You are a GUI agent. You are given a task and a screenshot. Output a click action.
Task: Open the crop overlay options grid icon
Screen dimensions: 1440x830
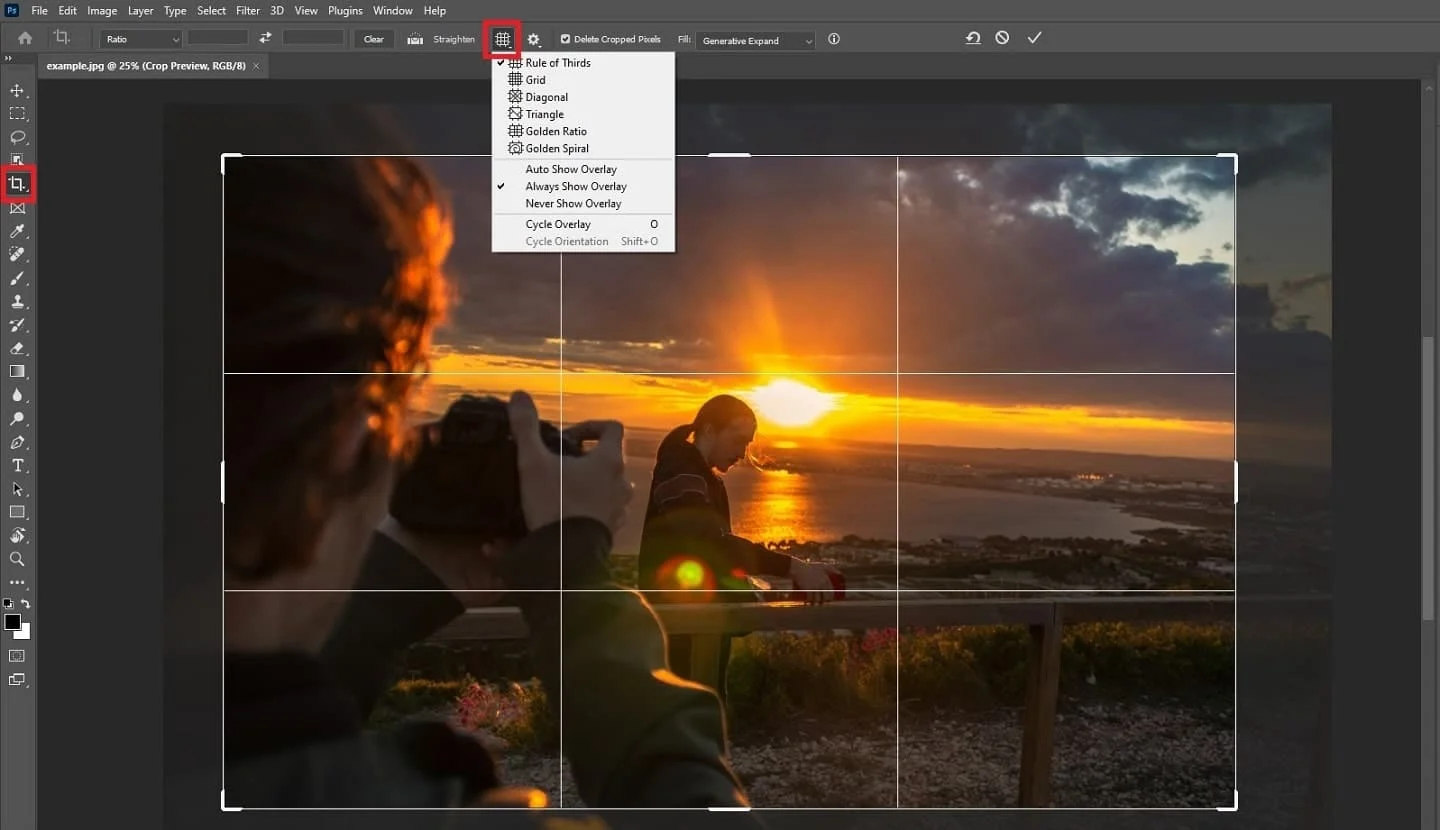point(502,40)
